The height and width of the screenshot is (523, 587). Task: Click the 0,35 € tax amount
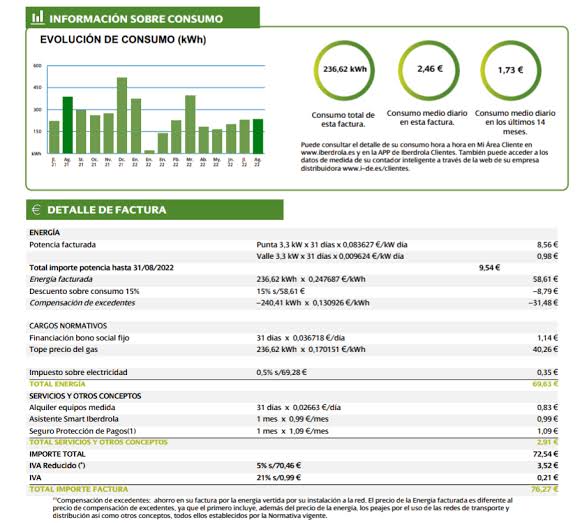tap(547, 373)
